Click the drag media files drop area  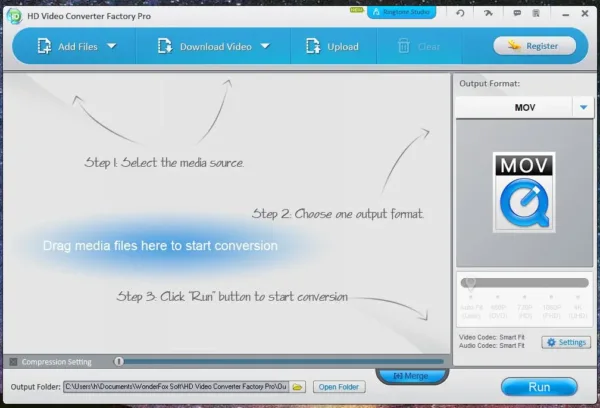click(x=160, y=246)
